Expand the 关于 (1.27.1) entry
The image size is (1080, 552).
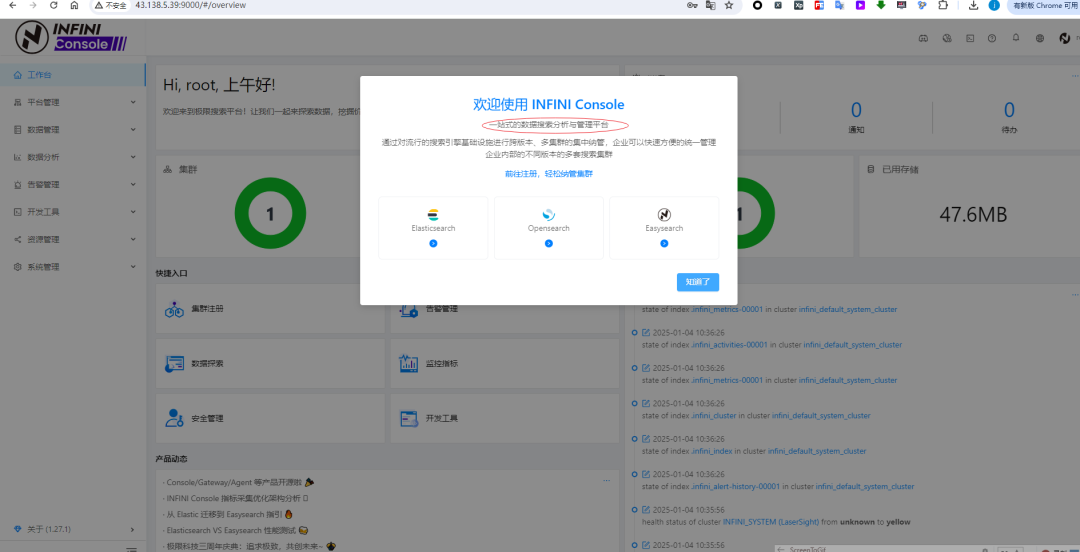(73, 529)
